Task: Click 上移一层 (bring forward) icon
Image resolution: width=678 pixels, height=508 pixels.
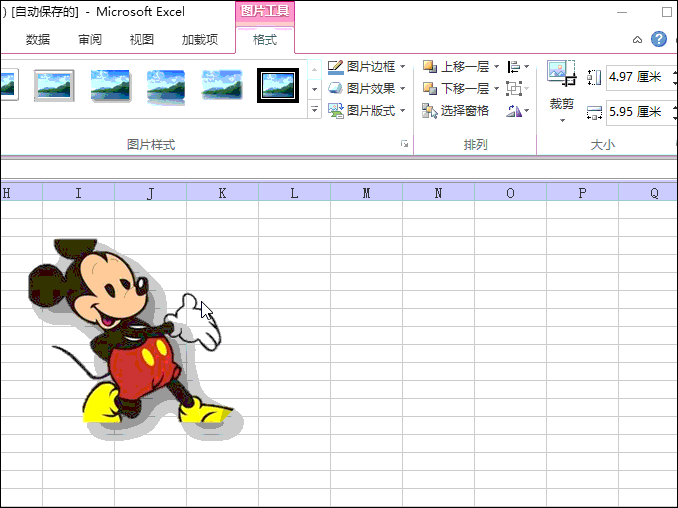Action: [x=430, y=67]
